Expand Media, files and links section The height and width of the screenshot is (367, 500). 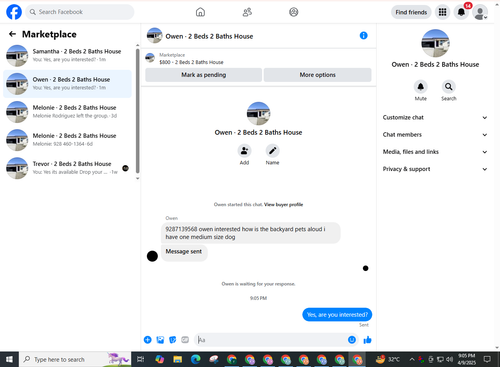tap(435, 152)
